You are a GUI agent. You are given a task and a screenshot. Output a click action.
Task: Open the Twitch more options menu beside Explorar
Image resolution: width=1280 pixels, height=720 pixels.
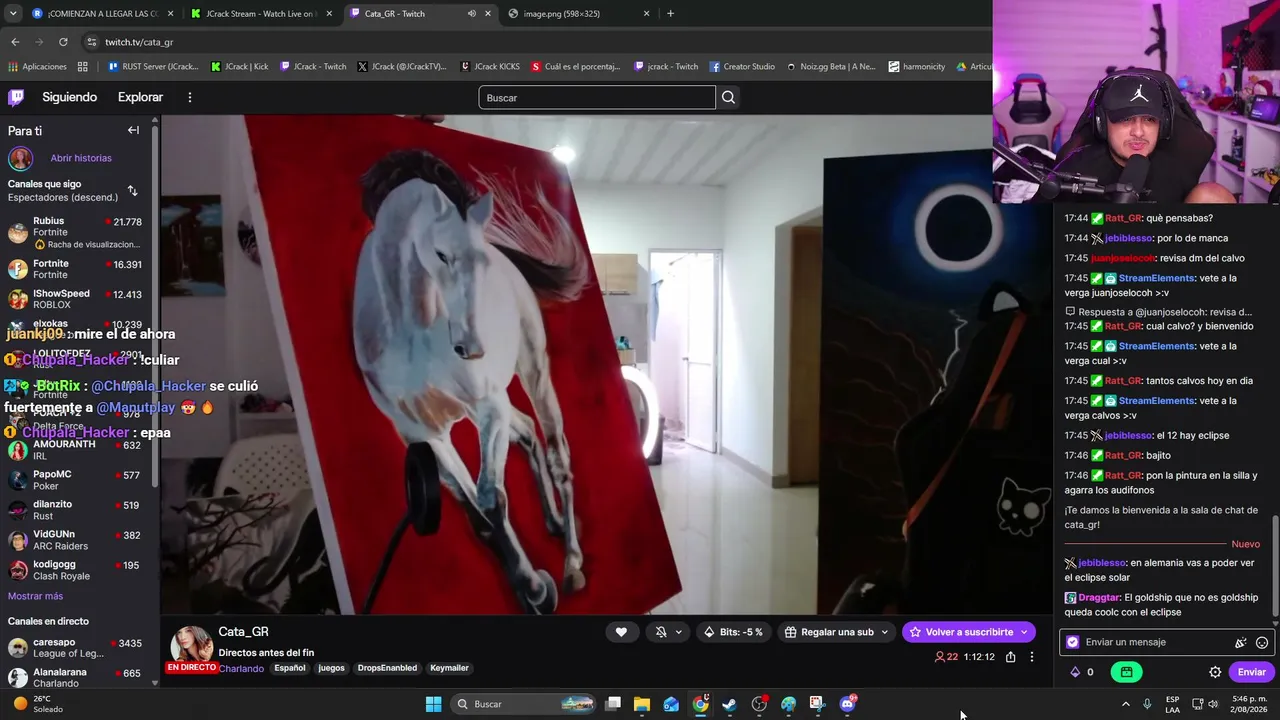click(189, 97)
